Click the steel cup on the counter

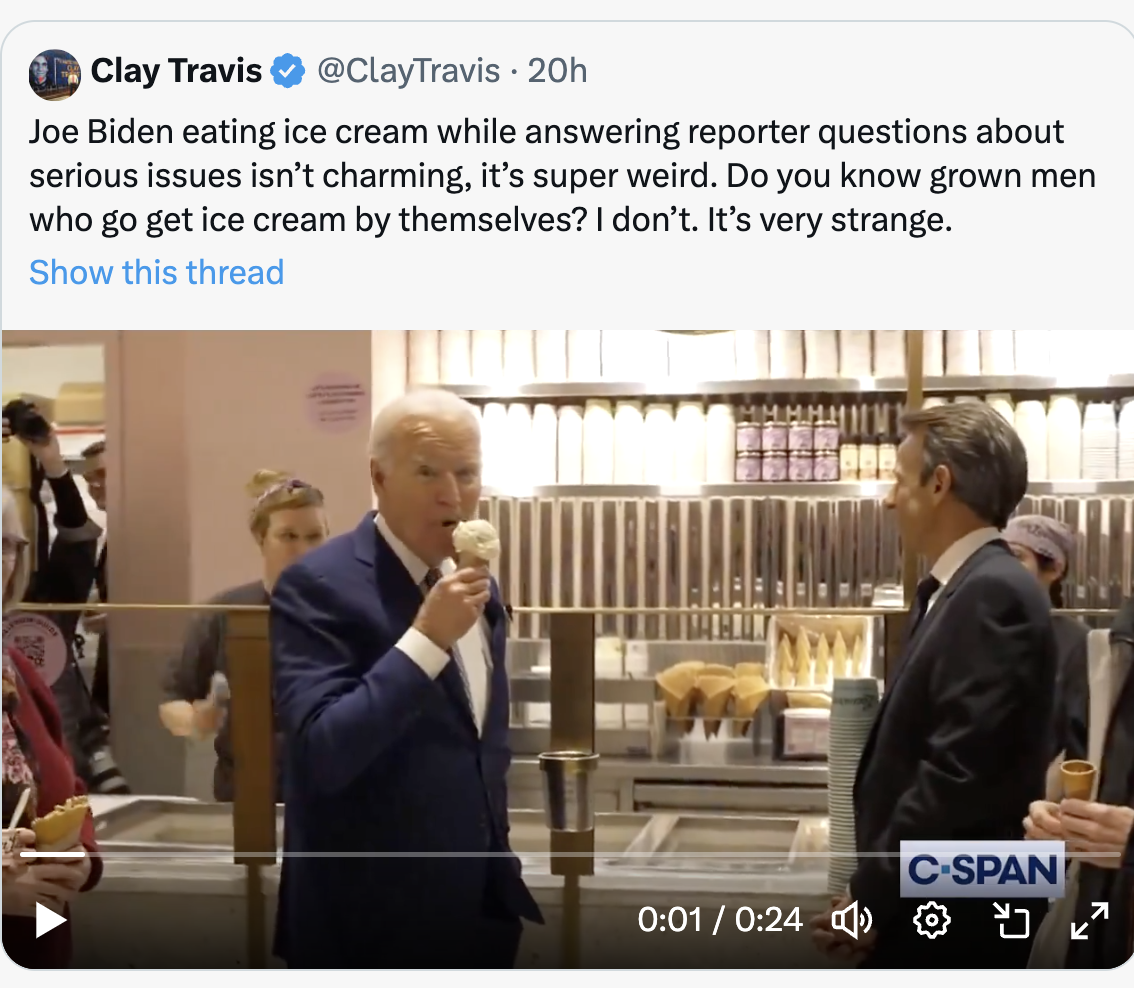(x=567, y=792)
